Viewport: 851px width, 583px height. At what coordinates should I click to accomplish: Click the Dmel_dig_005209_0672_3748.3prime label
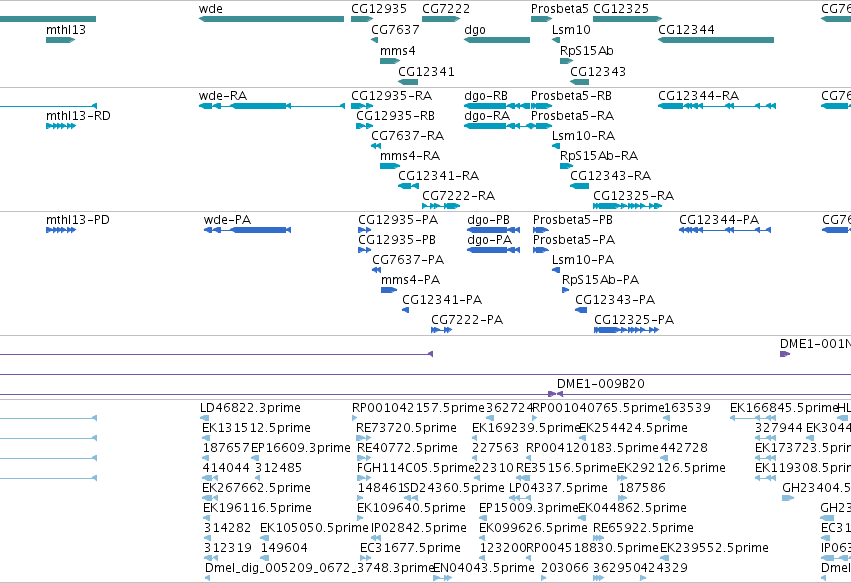(x=320, y=568)
